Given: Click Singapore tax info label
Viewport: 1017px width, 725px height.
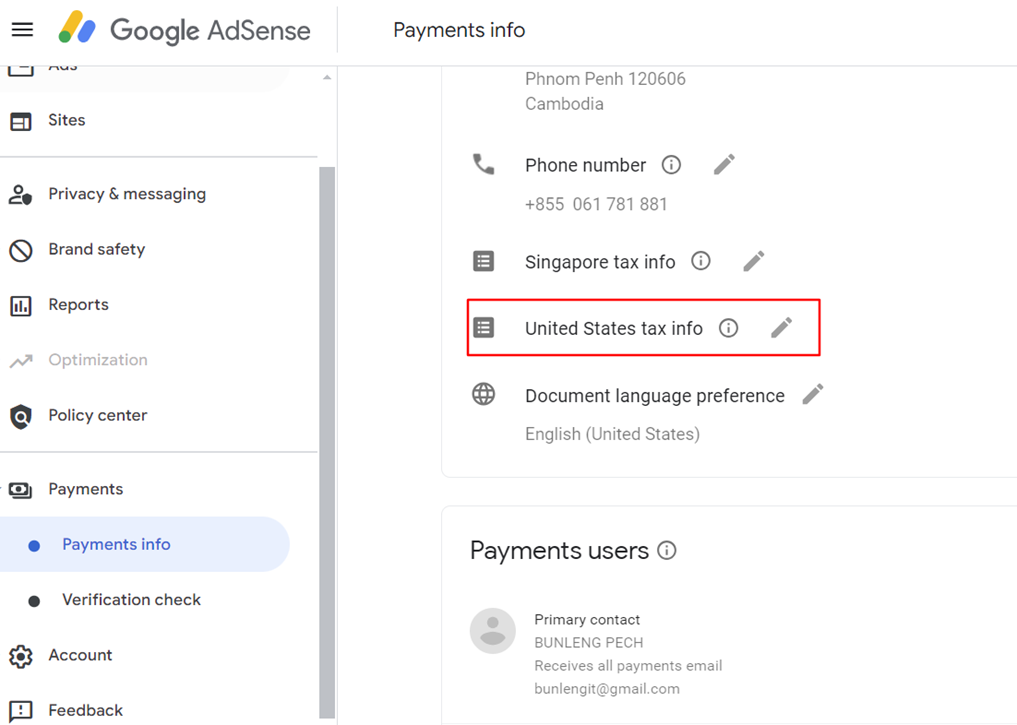Looking at the screenshot, I should click(x=600, y=262).
